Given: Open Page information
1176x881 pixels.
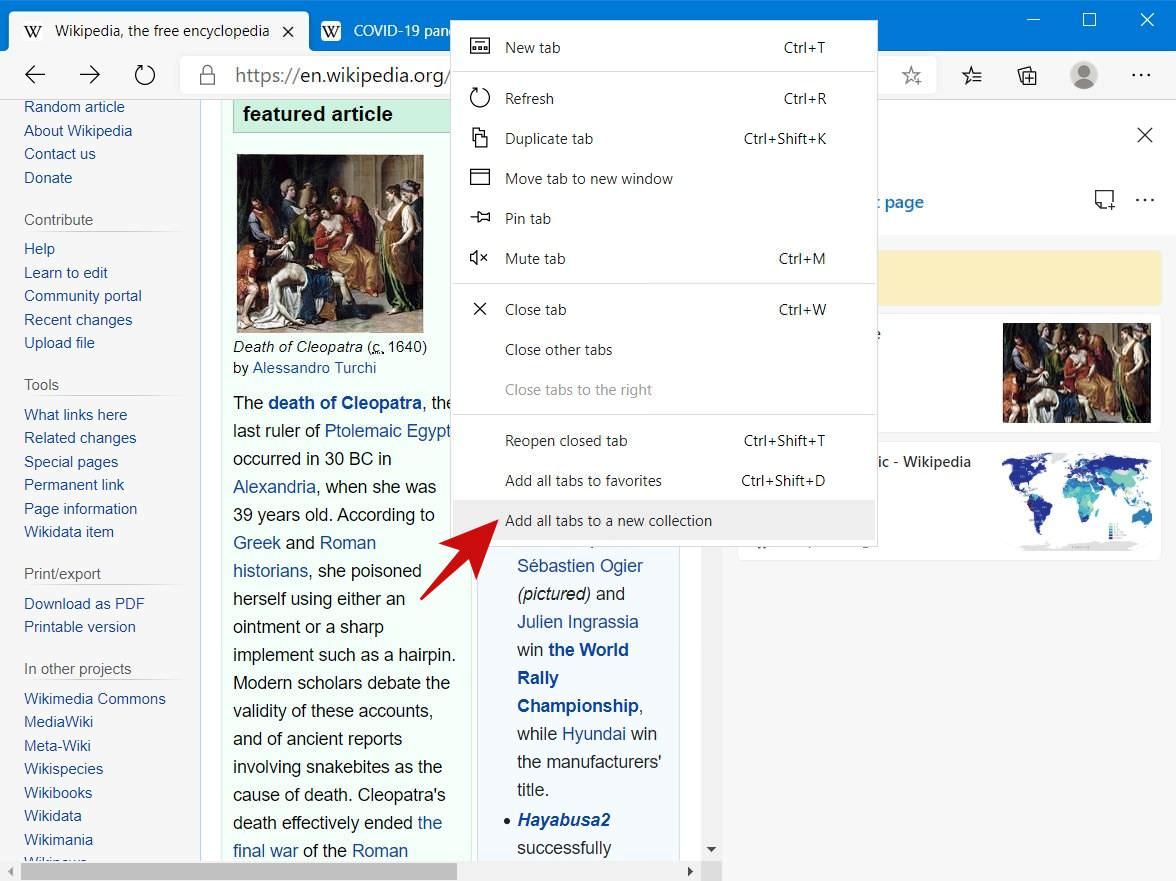Looking at the screenshot, I should tap(80, 508).
